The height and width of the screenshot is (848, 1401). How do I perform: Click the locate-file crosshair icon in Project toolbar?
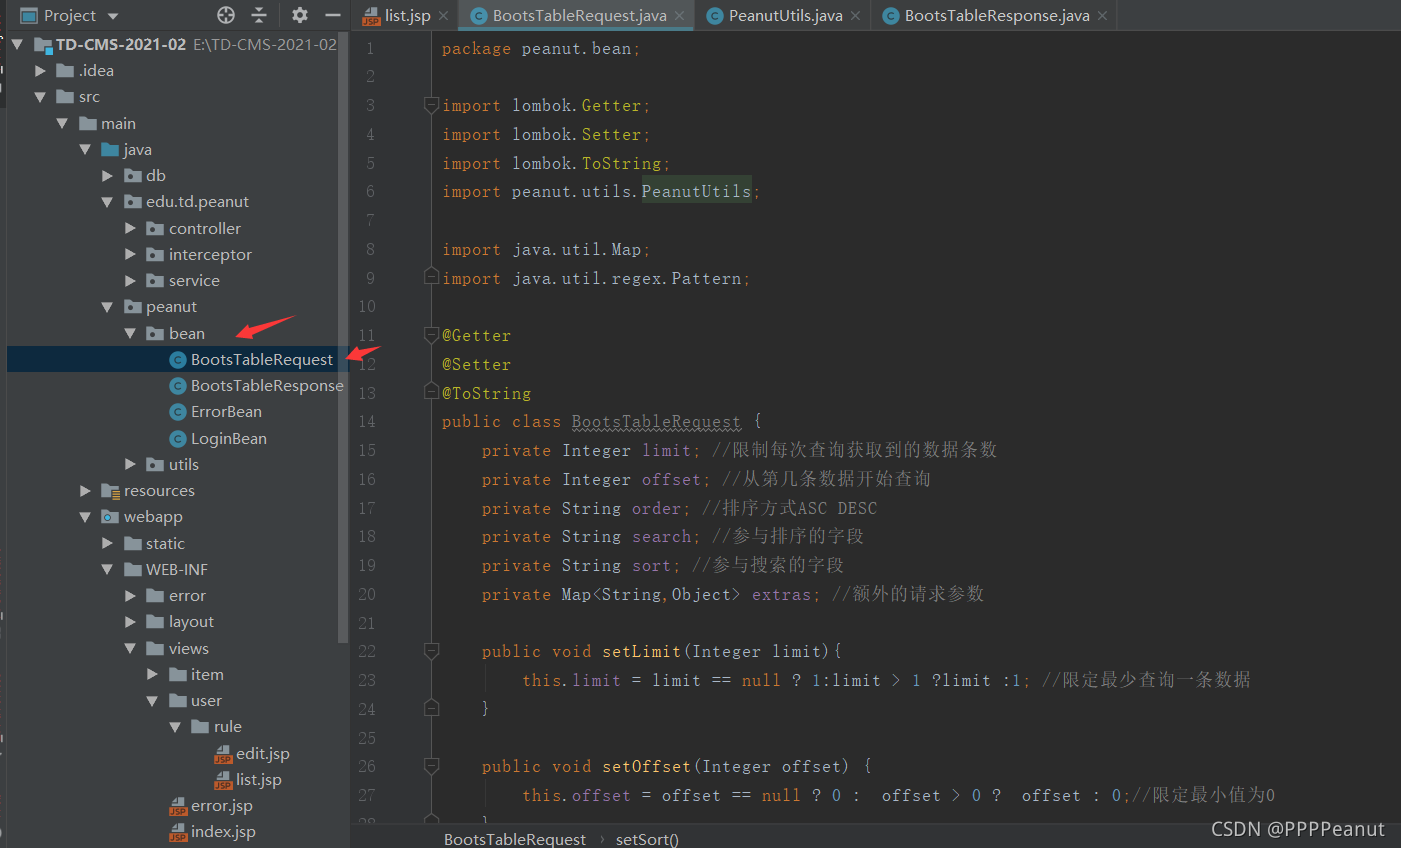(226, 15)
